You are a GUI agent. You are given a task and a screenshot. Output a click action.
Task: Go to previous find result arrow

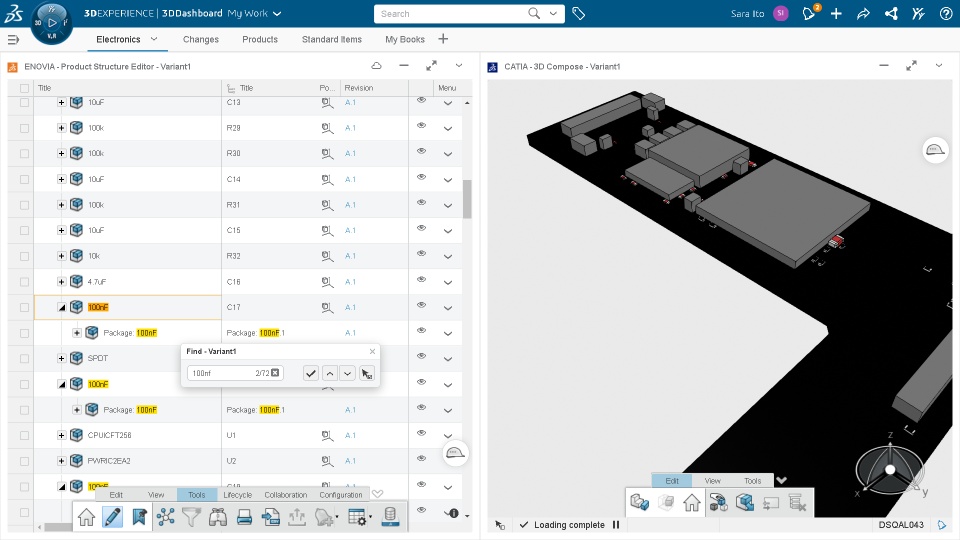click(x=329, y=373)
